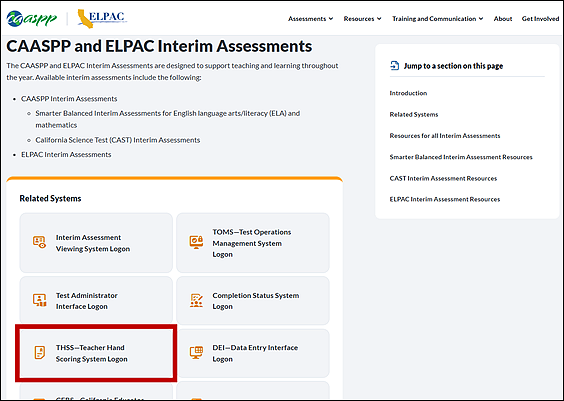Click the CAASPP Interim Assessments bullet text
Image resolution: width=564 pixels, height=401 pixels.
pyautogui.click(x=69, y=99)
